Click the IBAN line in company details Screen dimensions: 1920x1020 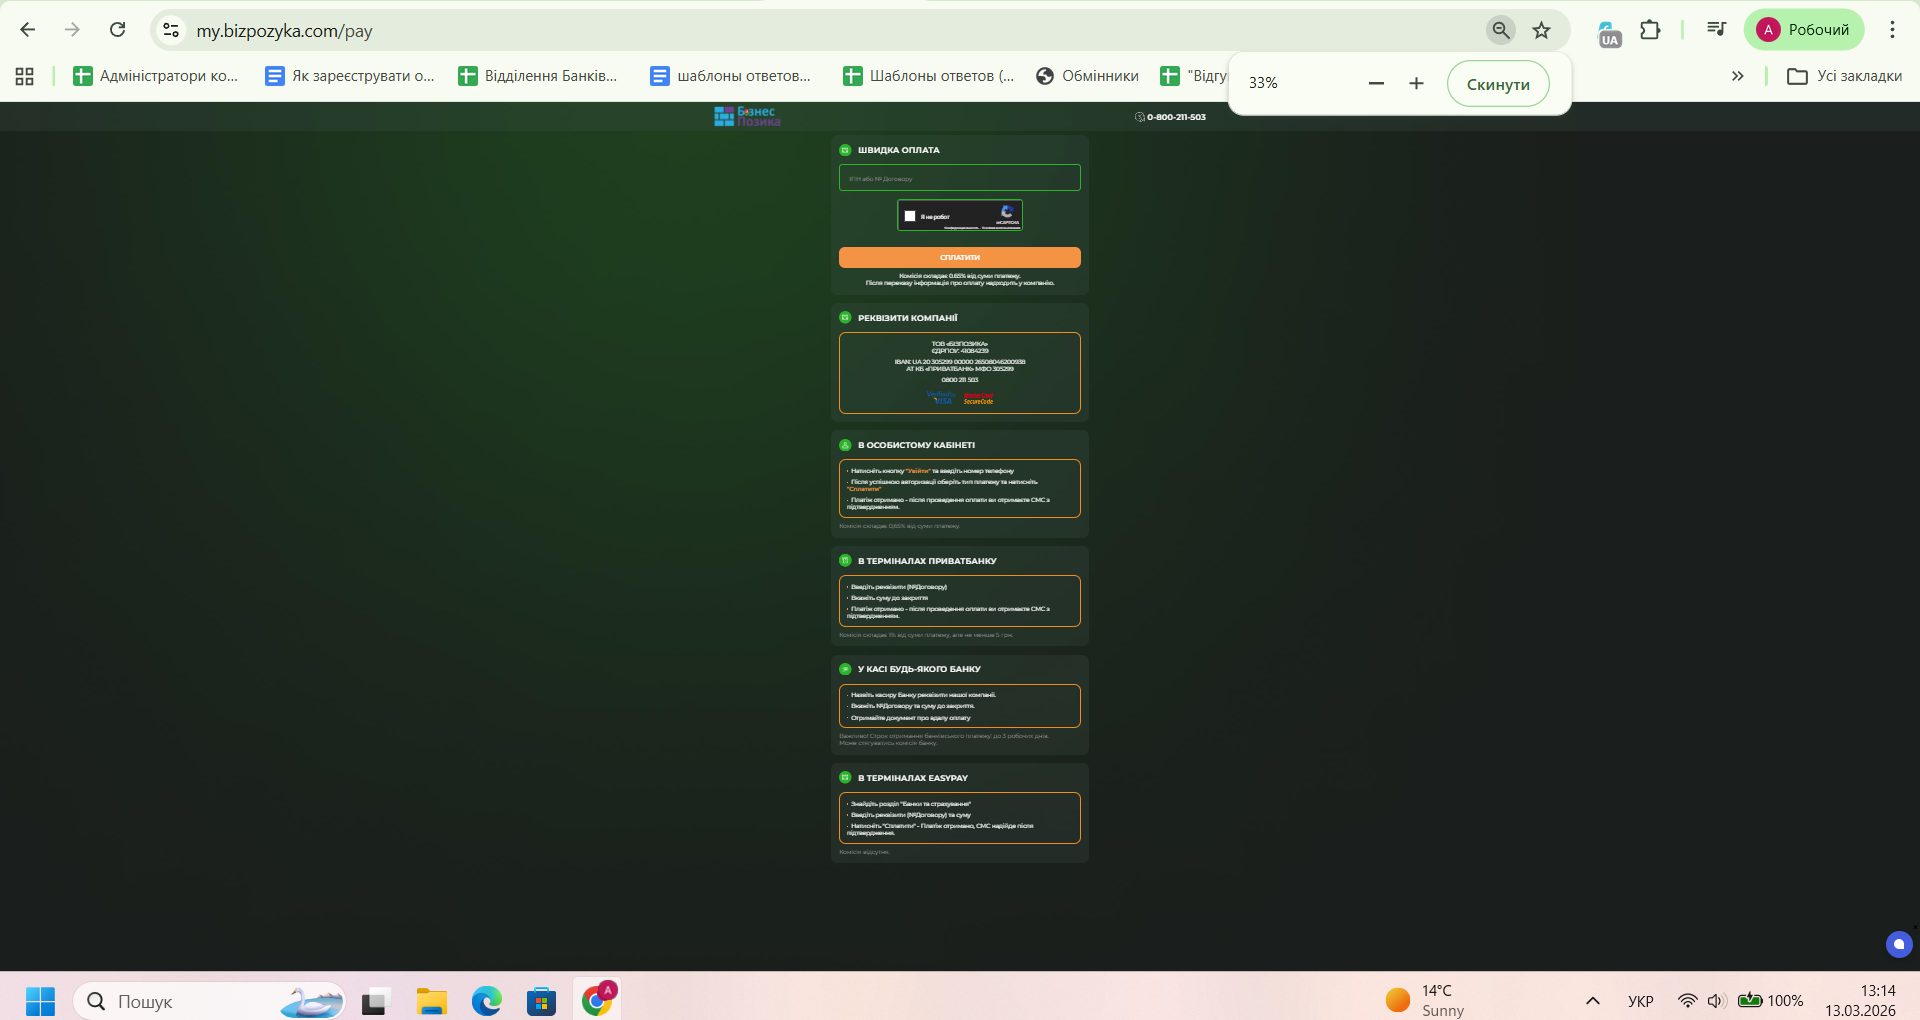(x=960, y=362)
